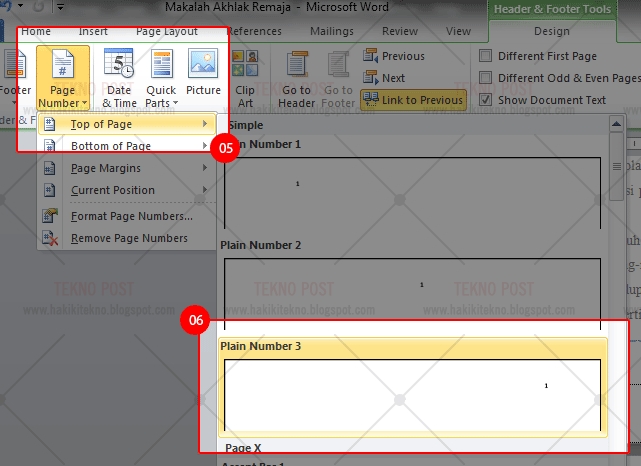The width and height of the screenshot is (641, 466).
Task: Jump to Next header section
Action: click(x=384, y=78)
